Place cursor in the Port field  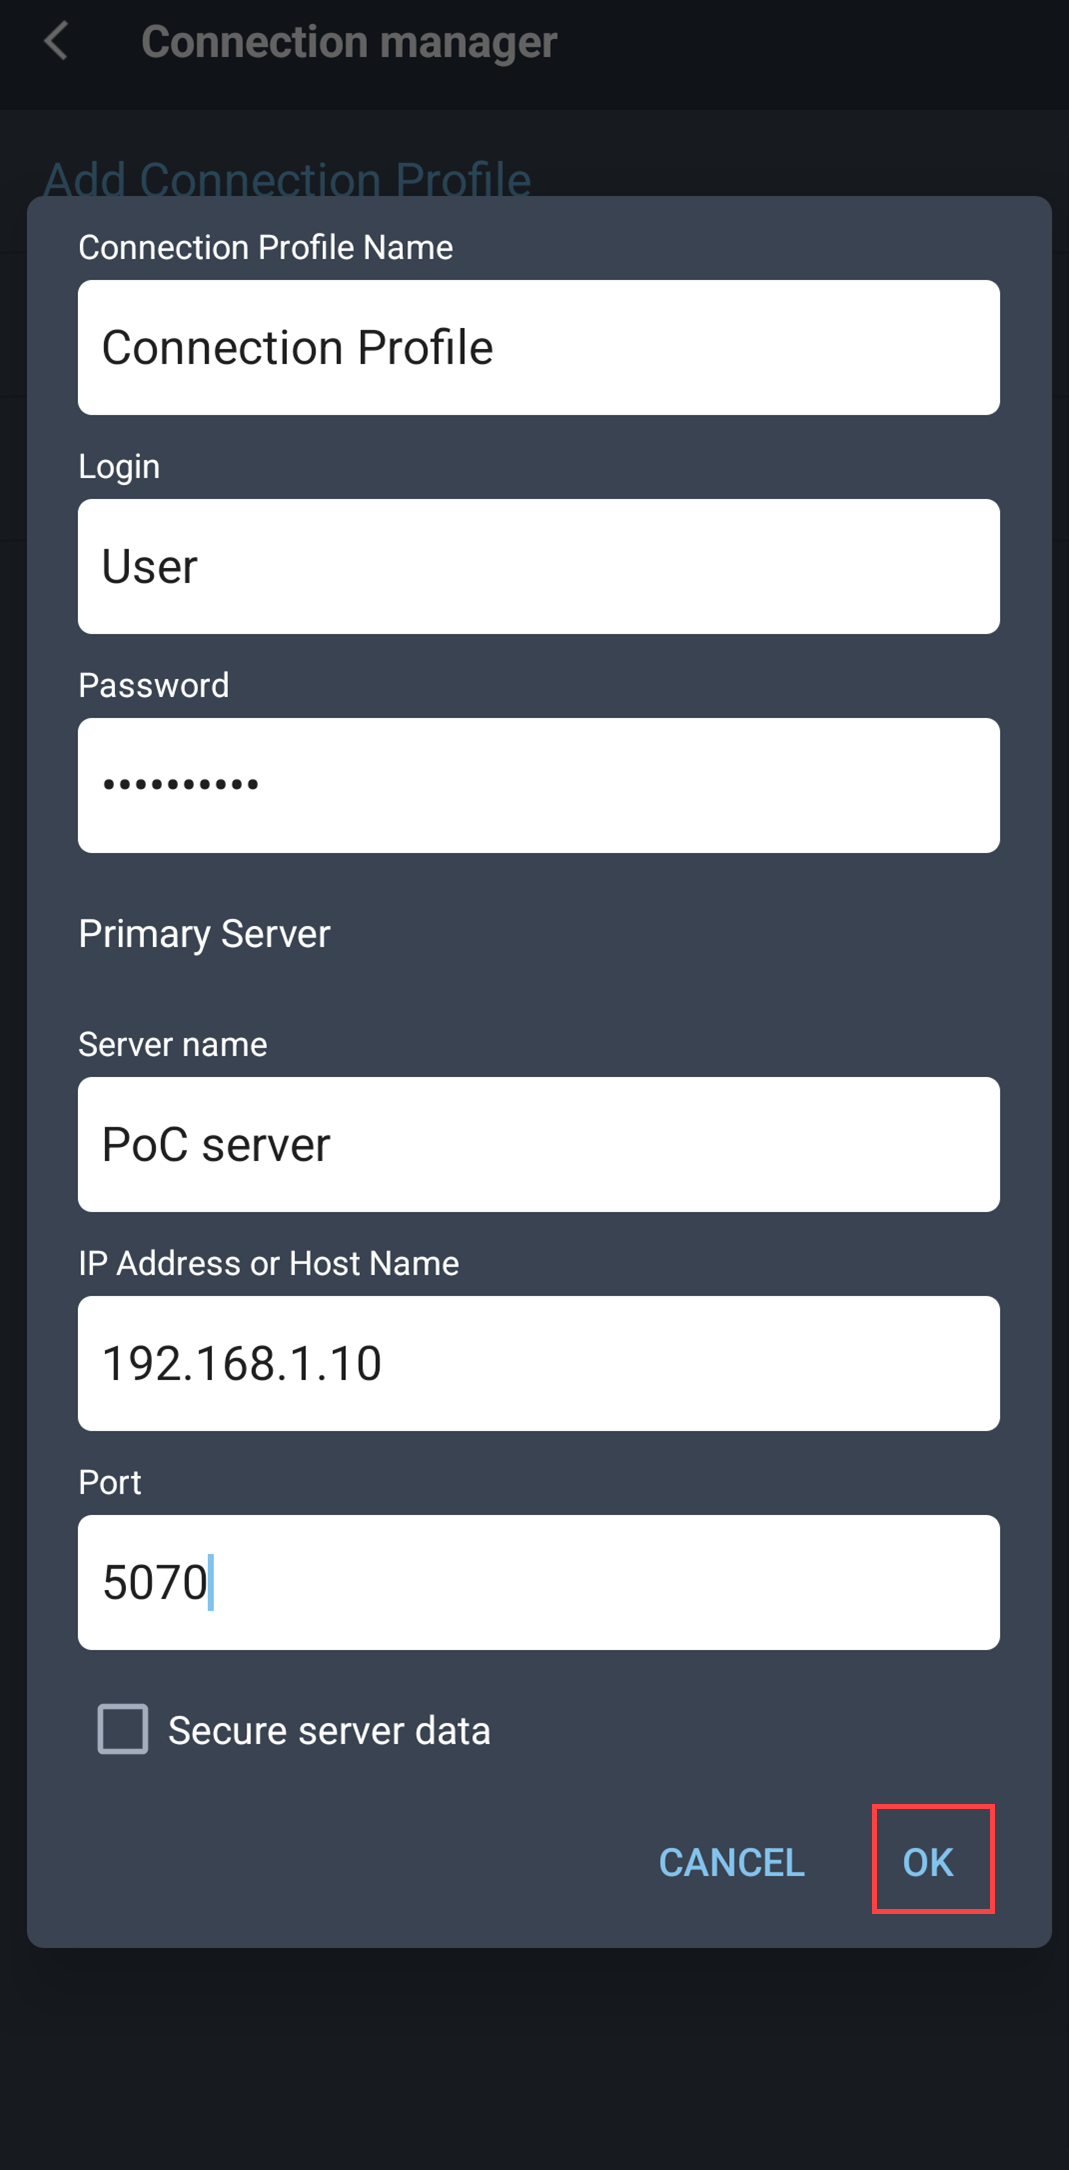[x=538, y=1581]
